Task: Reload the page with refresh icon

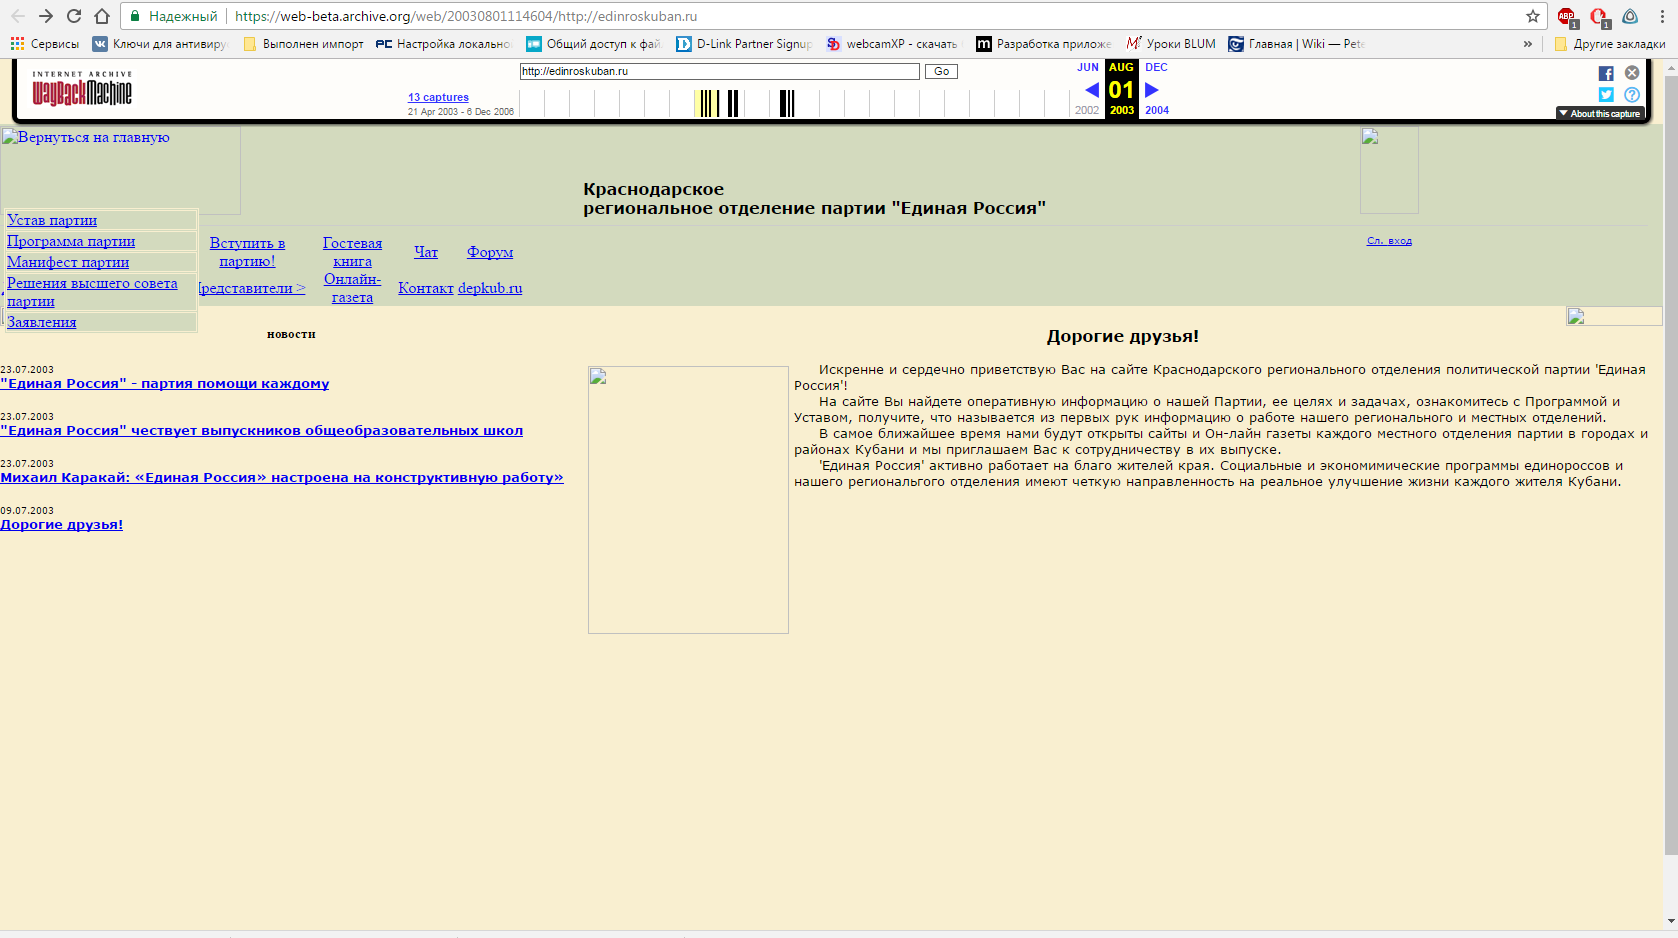Action: coord(74,16)
